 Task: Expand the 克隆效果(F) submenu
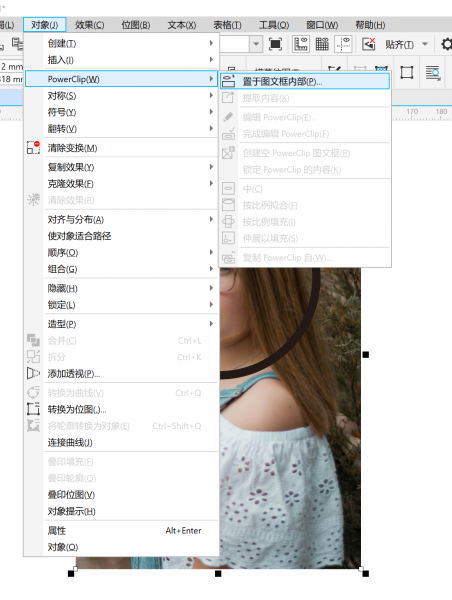point(121,184)
